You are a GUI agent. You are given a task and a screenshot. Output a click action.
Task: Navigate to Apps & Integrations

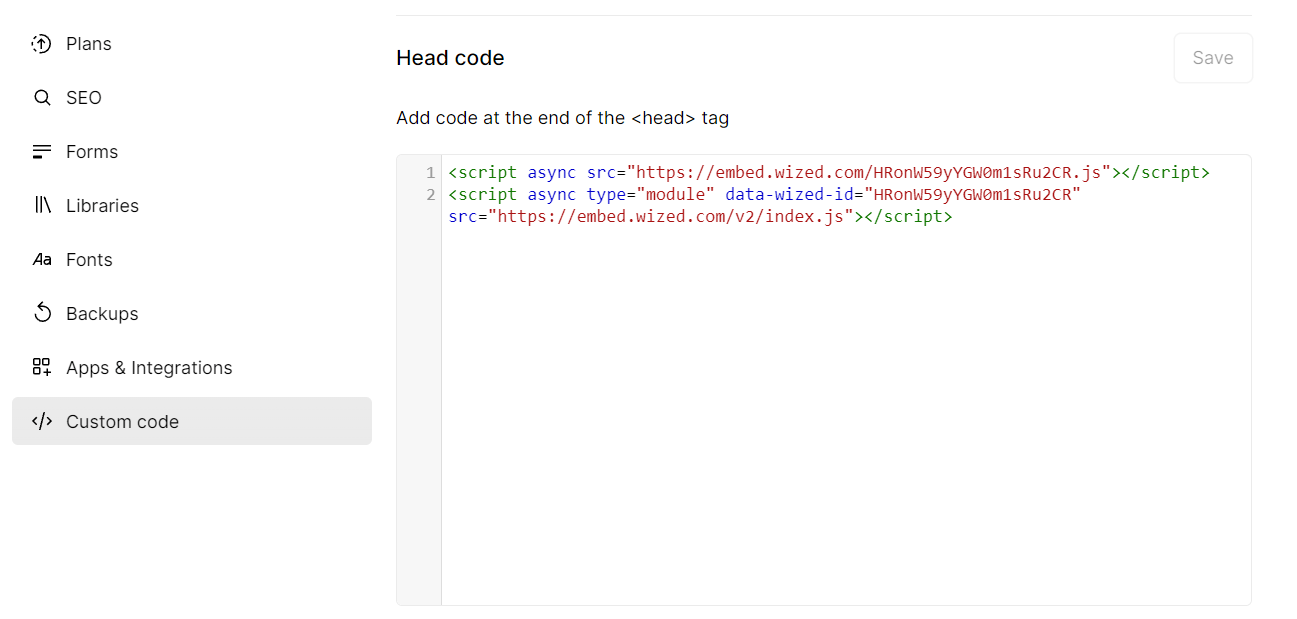click(x=149, y=367)
